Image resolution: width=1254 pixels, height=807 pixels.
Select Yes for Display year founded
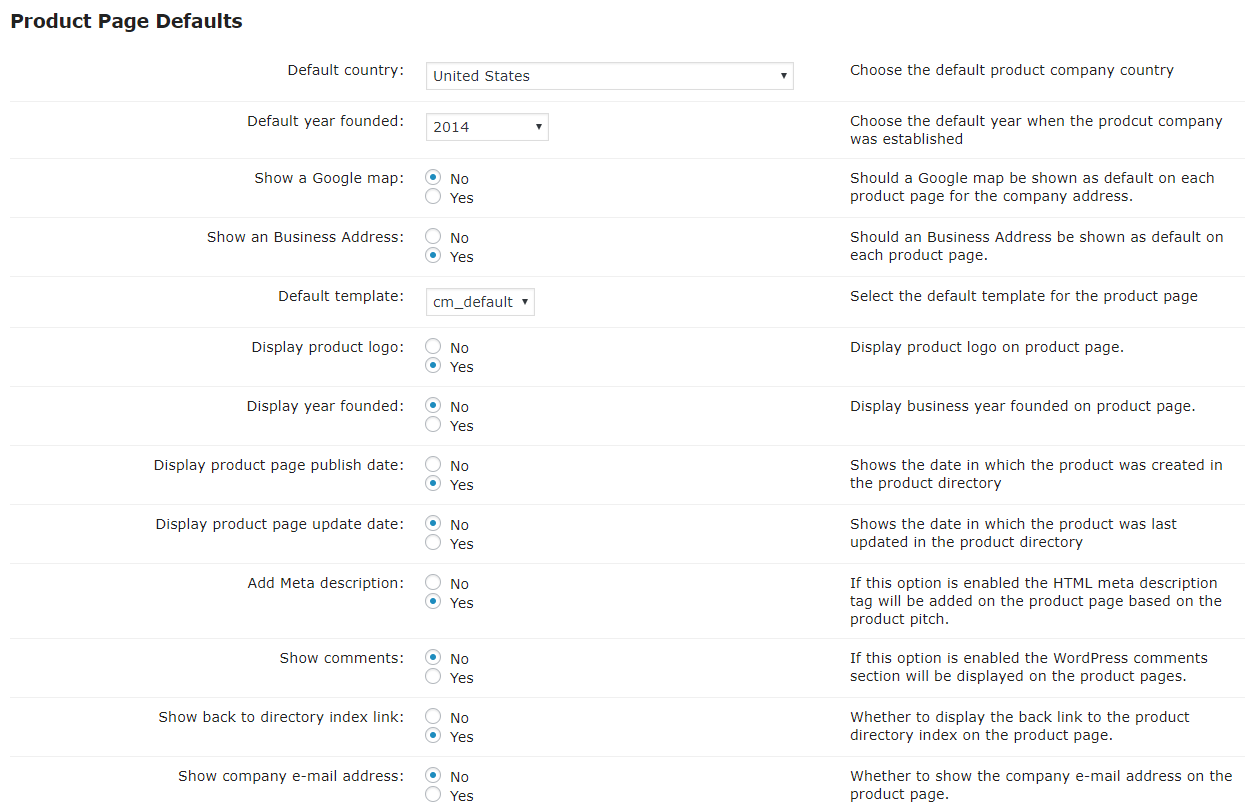(433, 425)
